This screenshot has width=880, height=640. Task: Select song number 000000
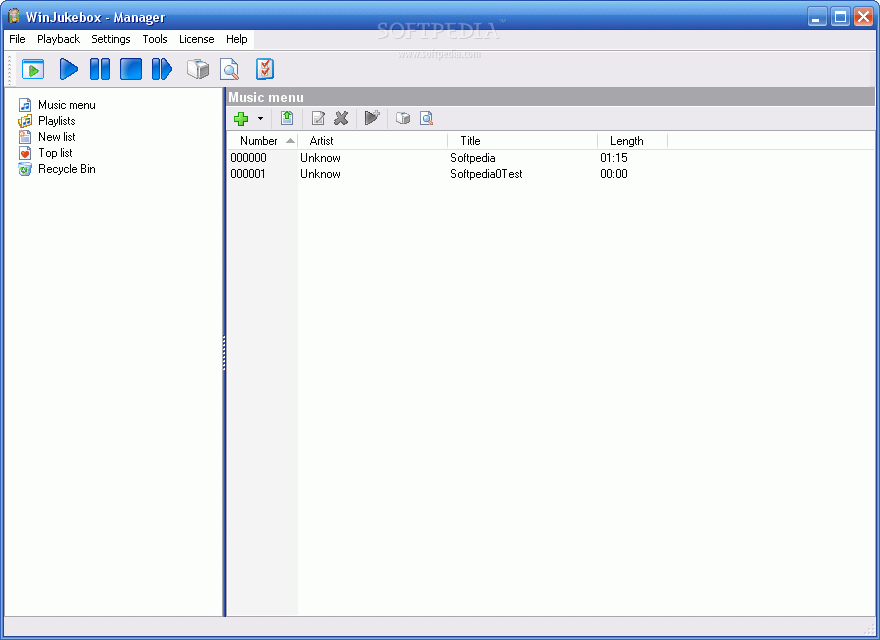point(249,158)
